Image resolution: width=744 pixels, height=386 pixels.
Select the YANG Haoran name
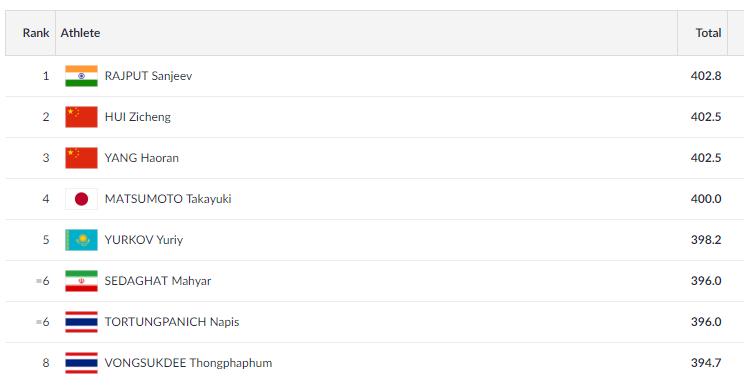pos(141,158)
